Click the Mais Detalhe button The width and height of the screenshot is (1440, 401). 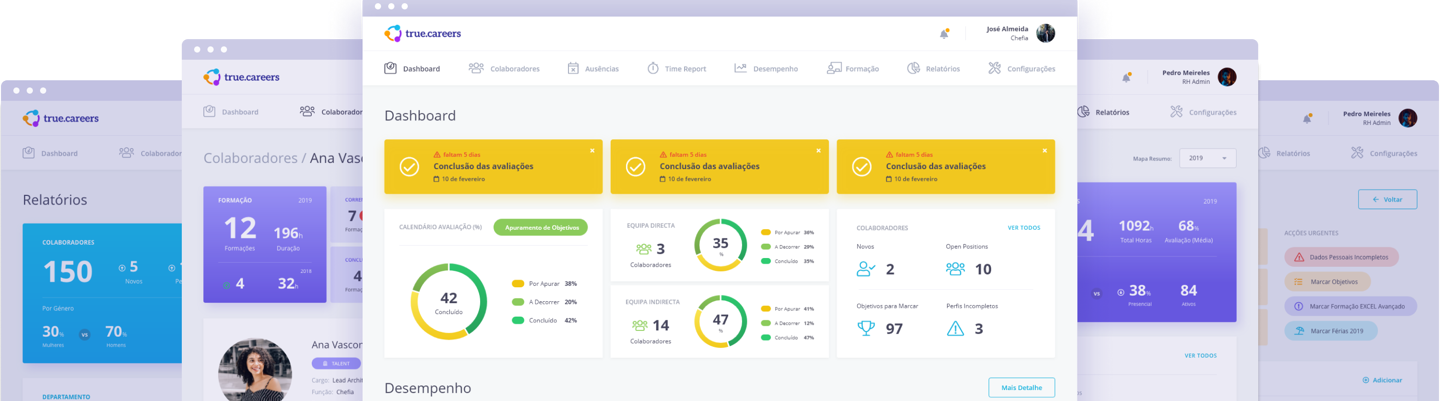pos(1022,387)
